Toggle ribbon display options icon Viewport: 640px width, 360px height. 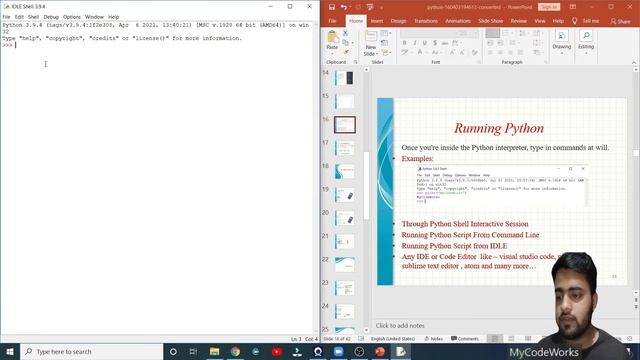click(x=573, y=7)
